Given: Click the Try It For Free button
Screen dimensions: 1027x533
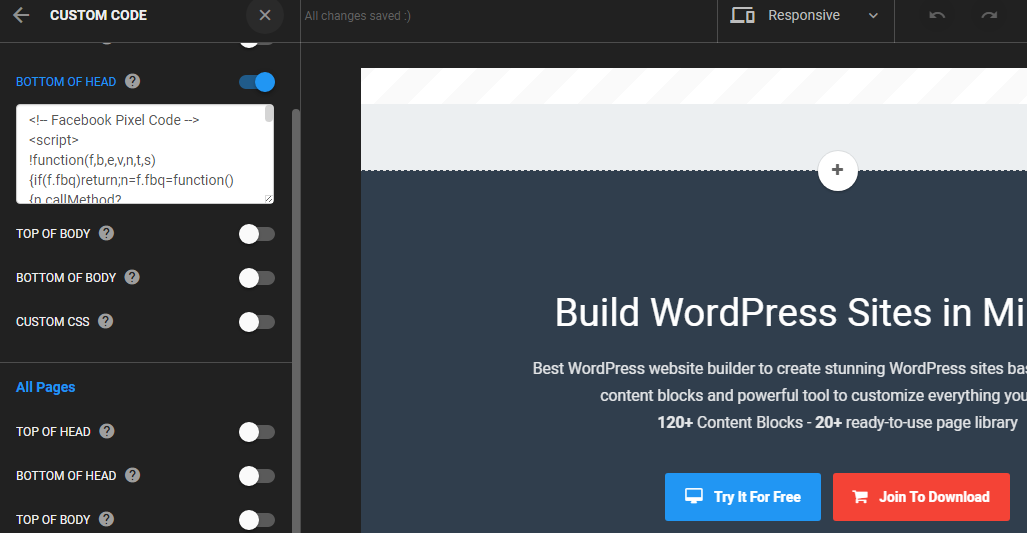Looking at the screenshot, I should (742, 497).
